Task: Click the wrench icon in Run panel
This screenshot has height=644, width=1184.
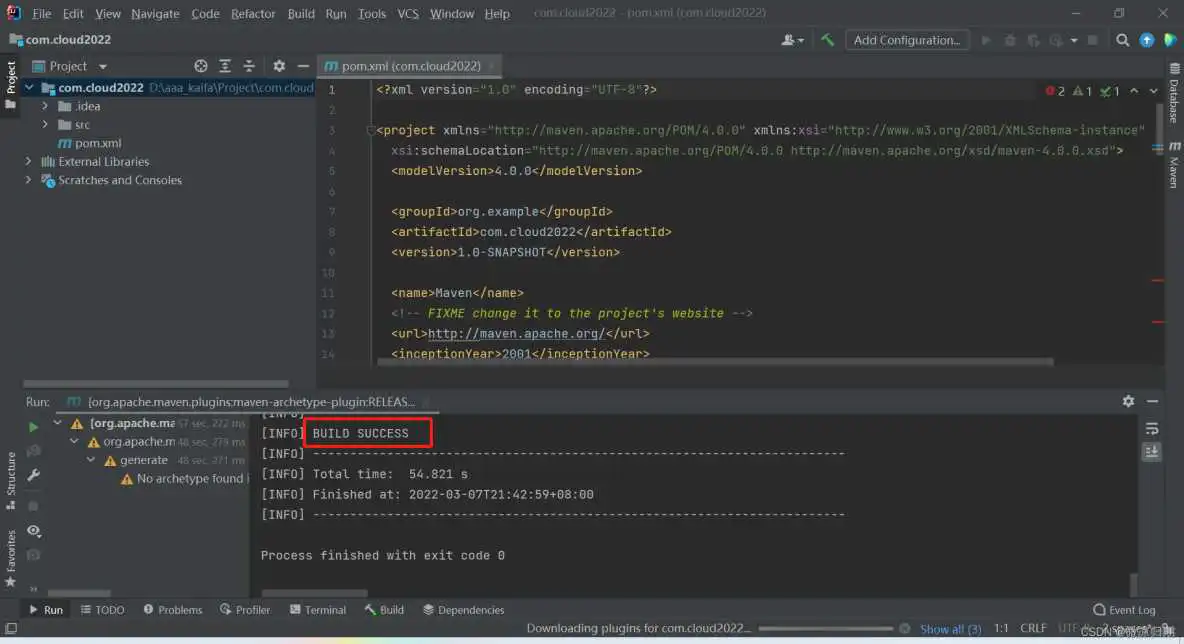Action: click(34, 476)
